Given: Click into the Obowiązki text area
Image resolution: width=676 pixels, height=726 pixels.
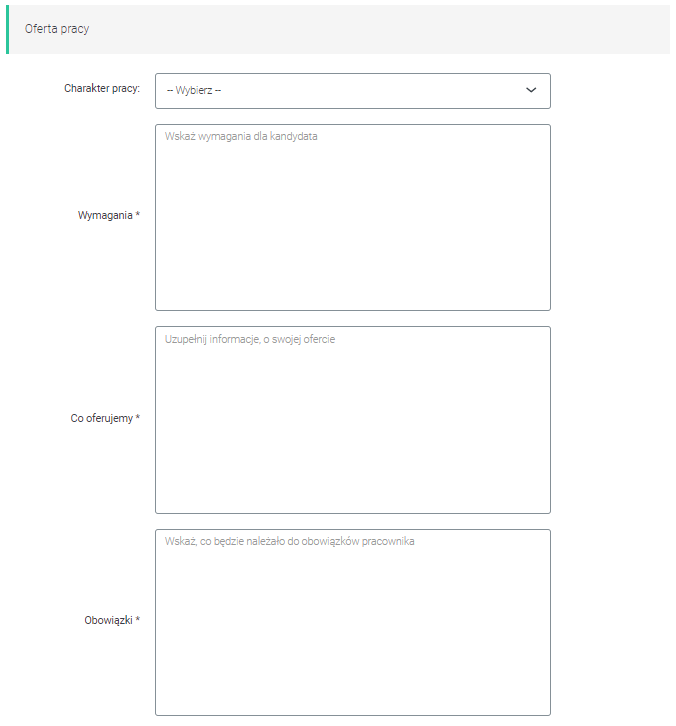Looking at the screenshot, I should tap(352, 621).
